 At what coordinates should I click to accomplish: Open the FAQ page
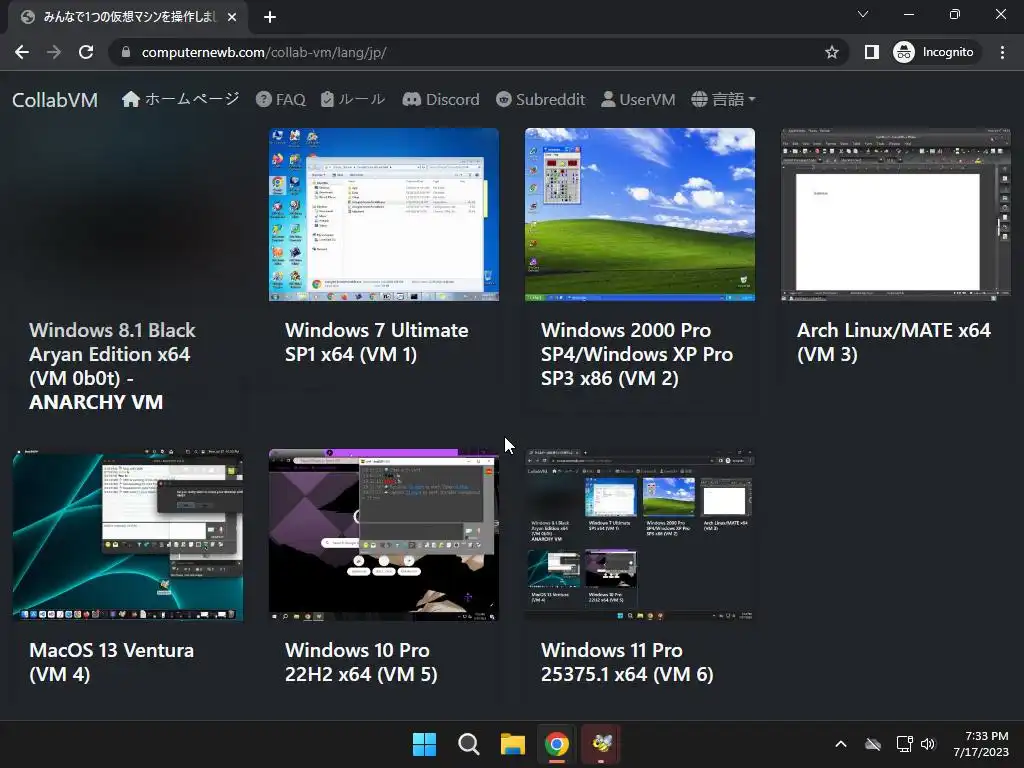point(281,99)
